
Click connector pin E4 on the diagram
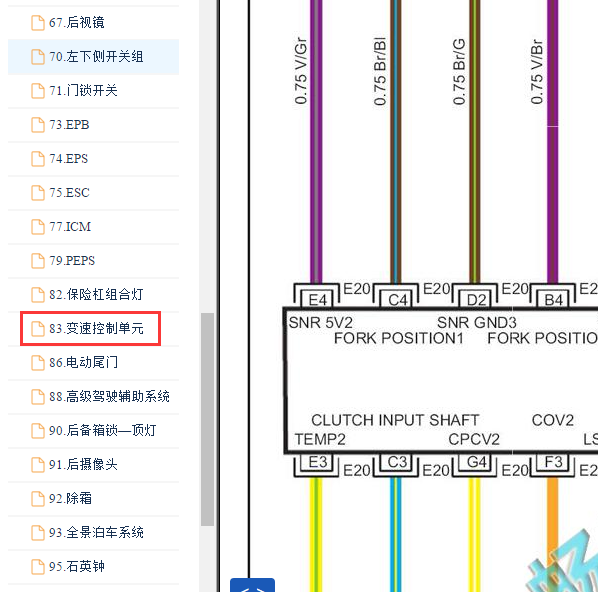click(317, 300)
